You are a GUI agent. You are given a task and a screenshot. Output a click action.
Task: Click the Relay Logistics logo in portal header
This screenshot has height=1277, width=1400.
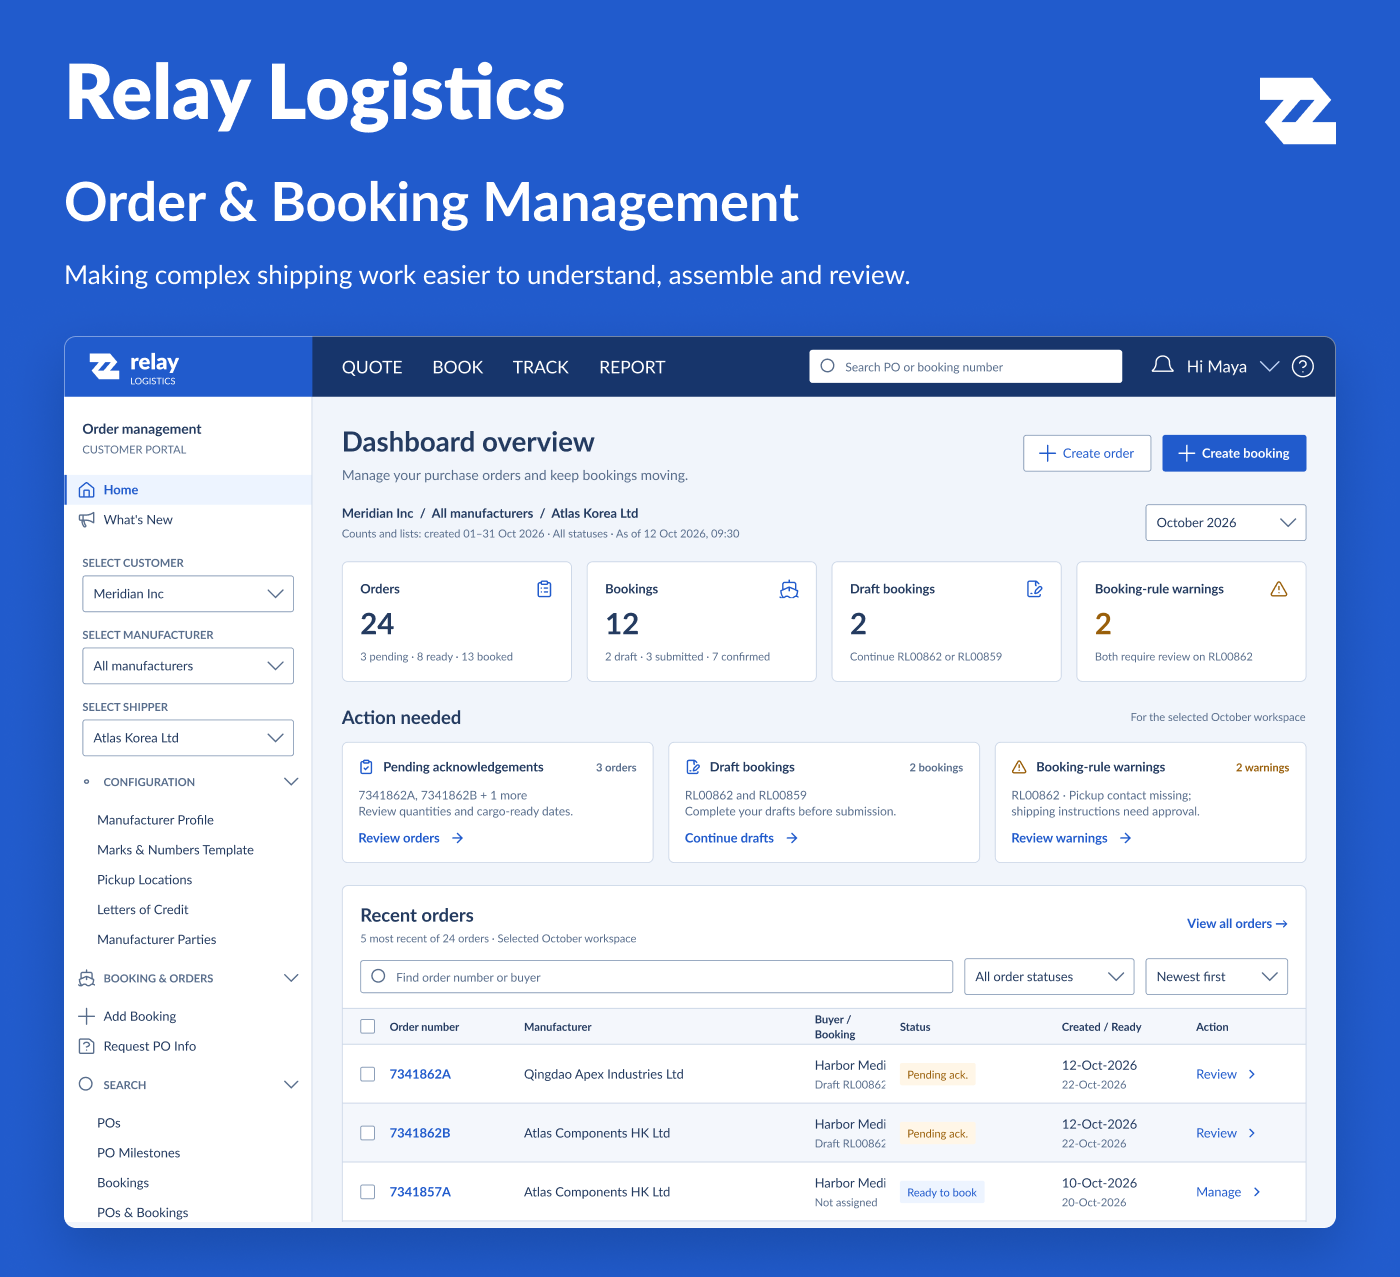(x=135, y=368)
